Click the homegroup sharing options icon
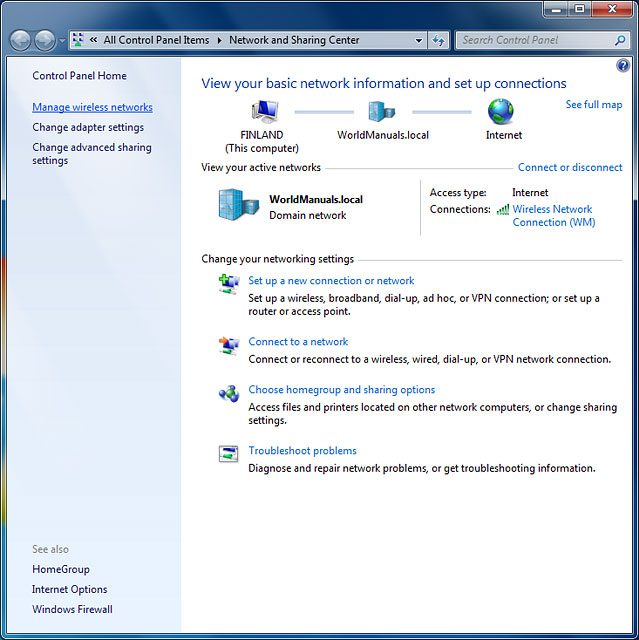The image size is (639, 640). pyautogui.click(x=229, y=393)
